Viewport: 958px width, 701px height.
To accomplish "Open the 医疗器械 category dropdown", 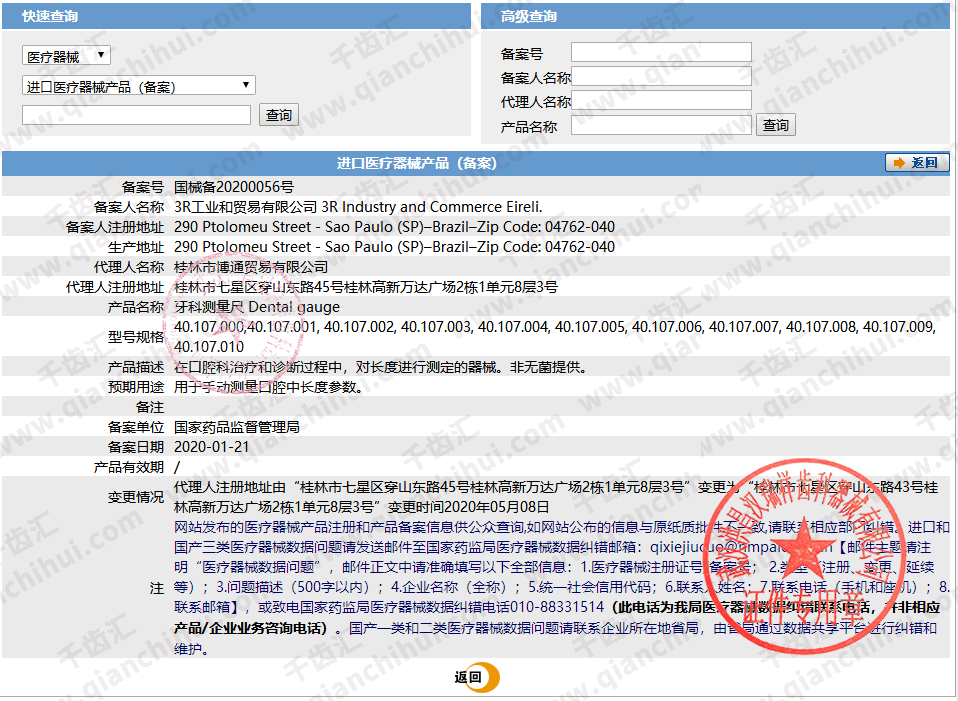I will tap(67, 57).
